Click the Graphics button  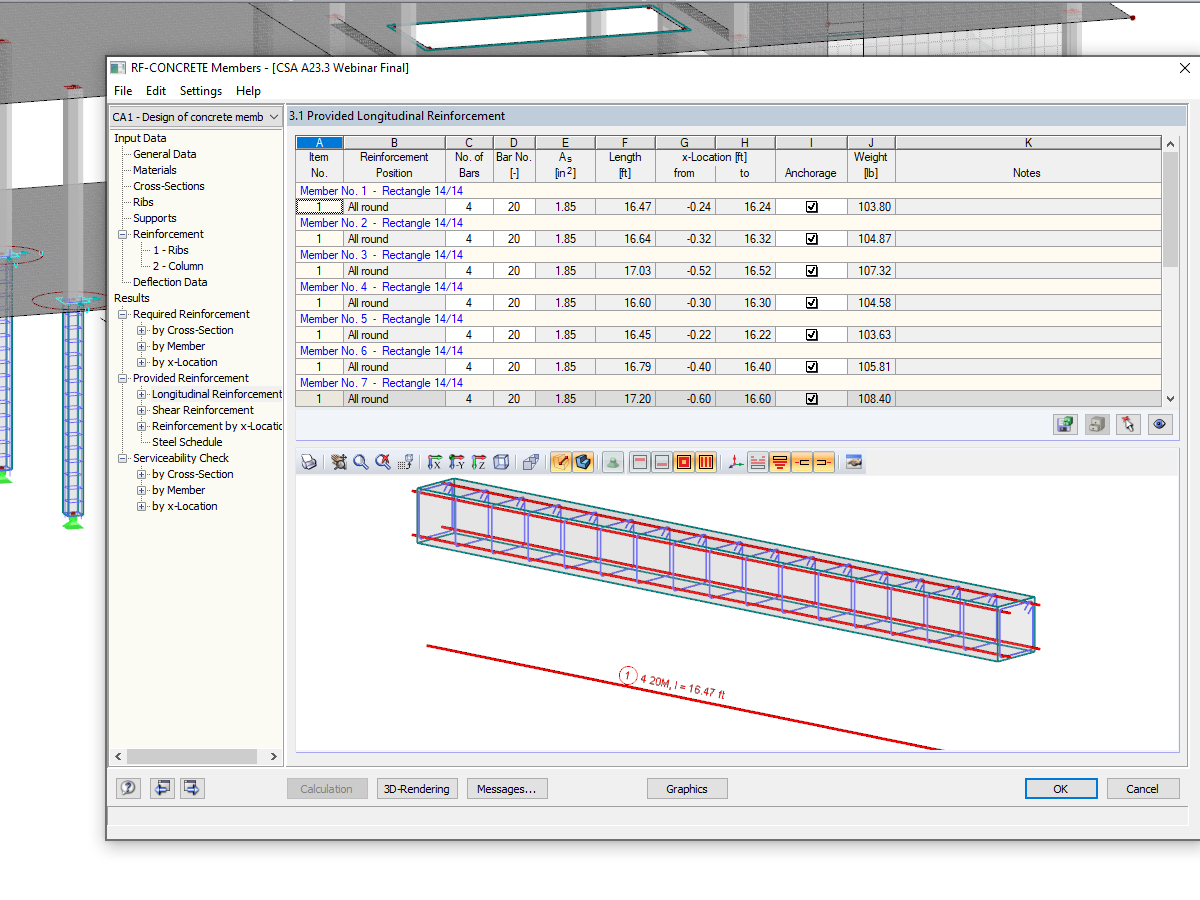[x=687, y=789]
